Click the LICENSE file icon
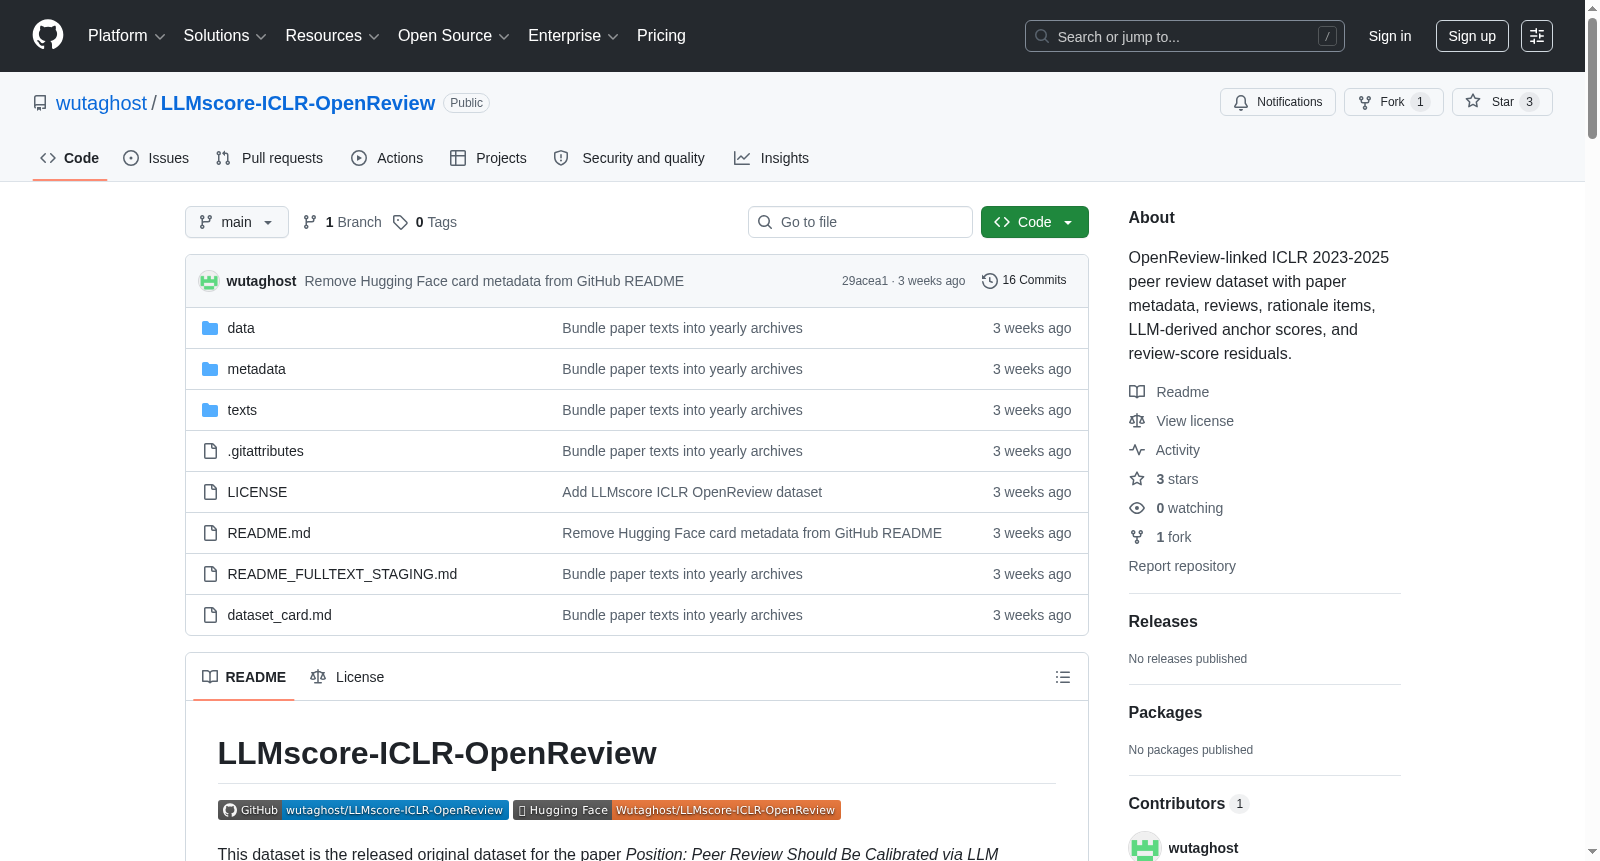 (x=210, y=492)
